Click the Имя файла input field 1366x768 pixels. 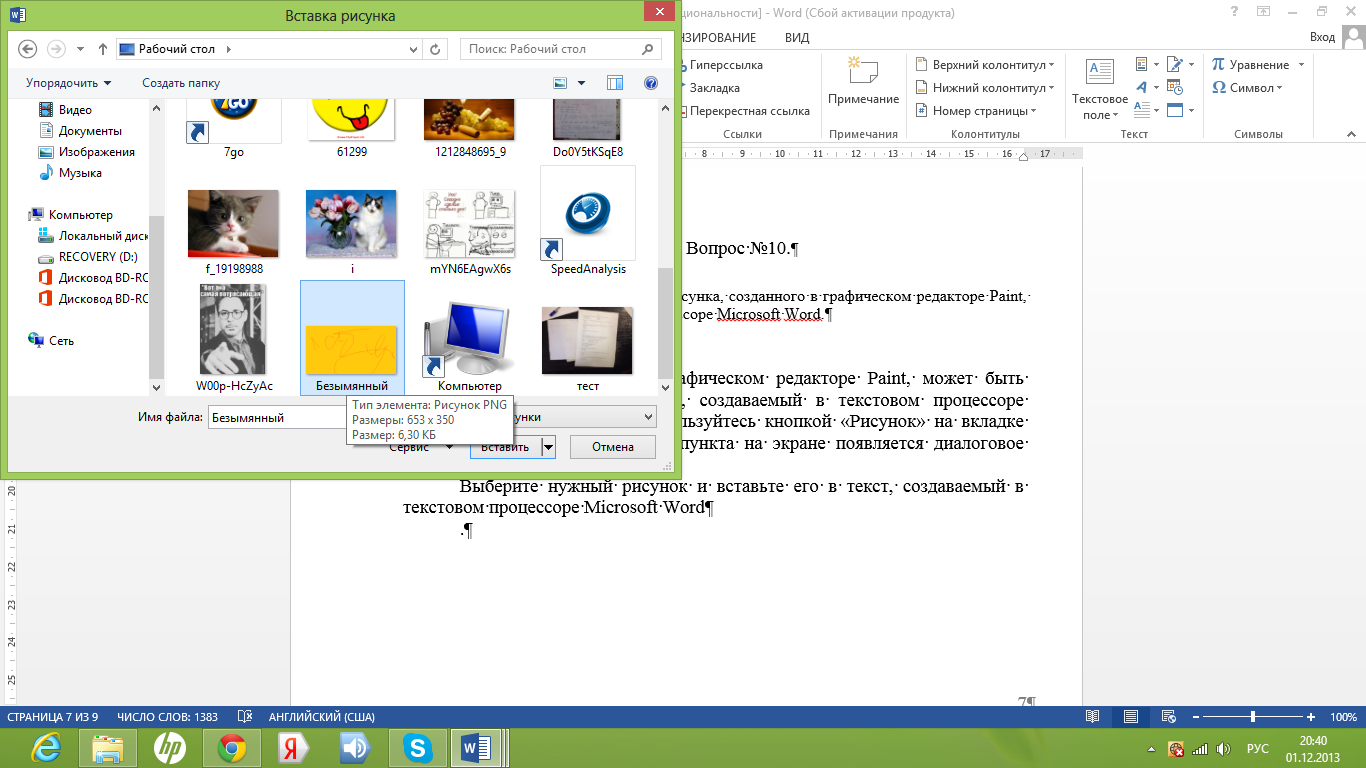(277, 417)
